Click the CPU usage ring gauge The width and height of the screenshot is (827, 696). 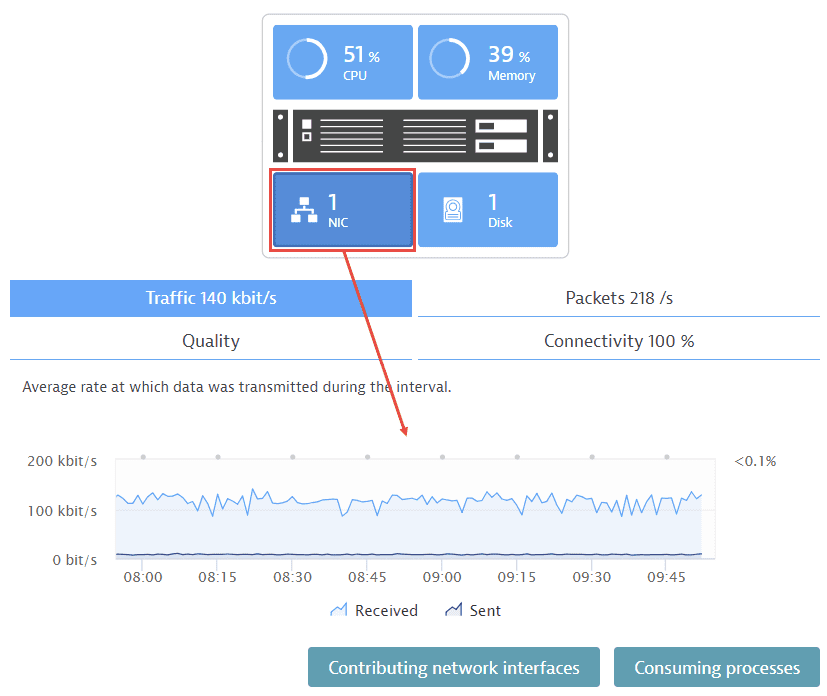(307, 59)
